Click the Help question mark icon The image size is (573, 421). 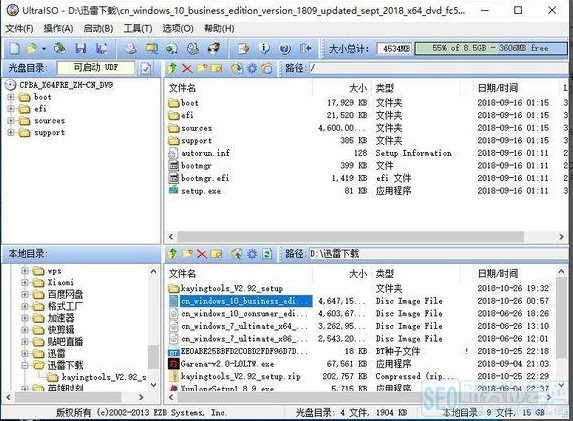click(285, 48)
